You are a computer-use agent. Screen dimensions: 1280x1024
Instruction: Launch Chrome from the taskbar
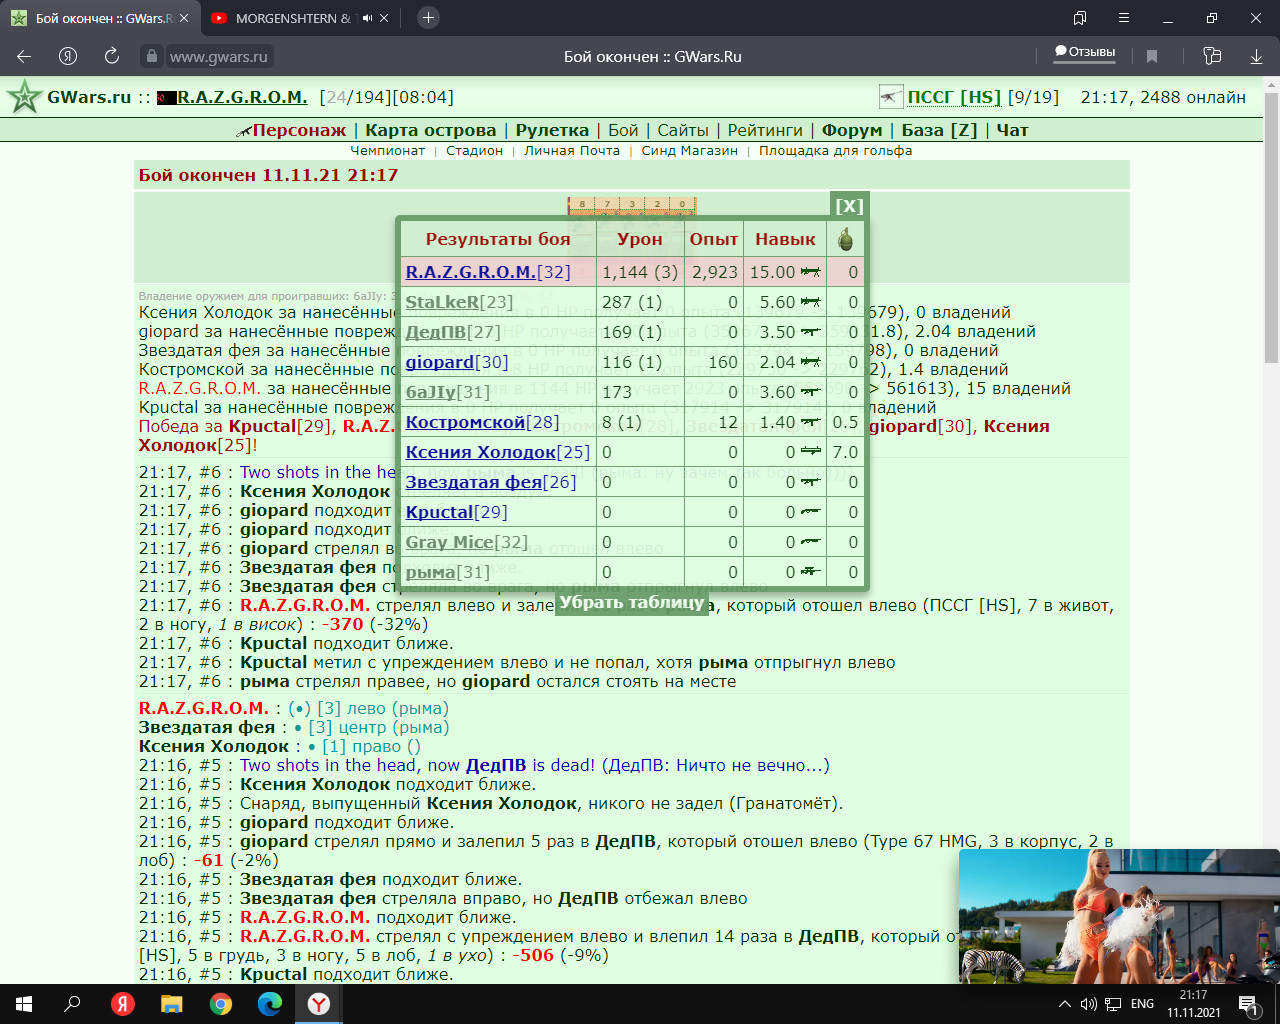point(221,1004)
